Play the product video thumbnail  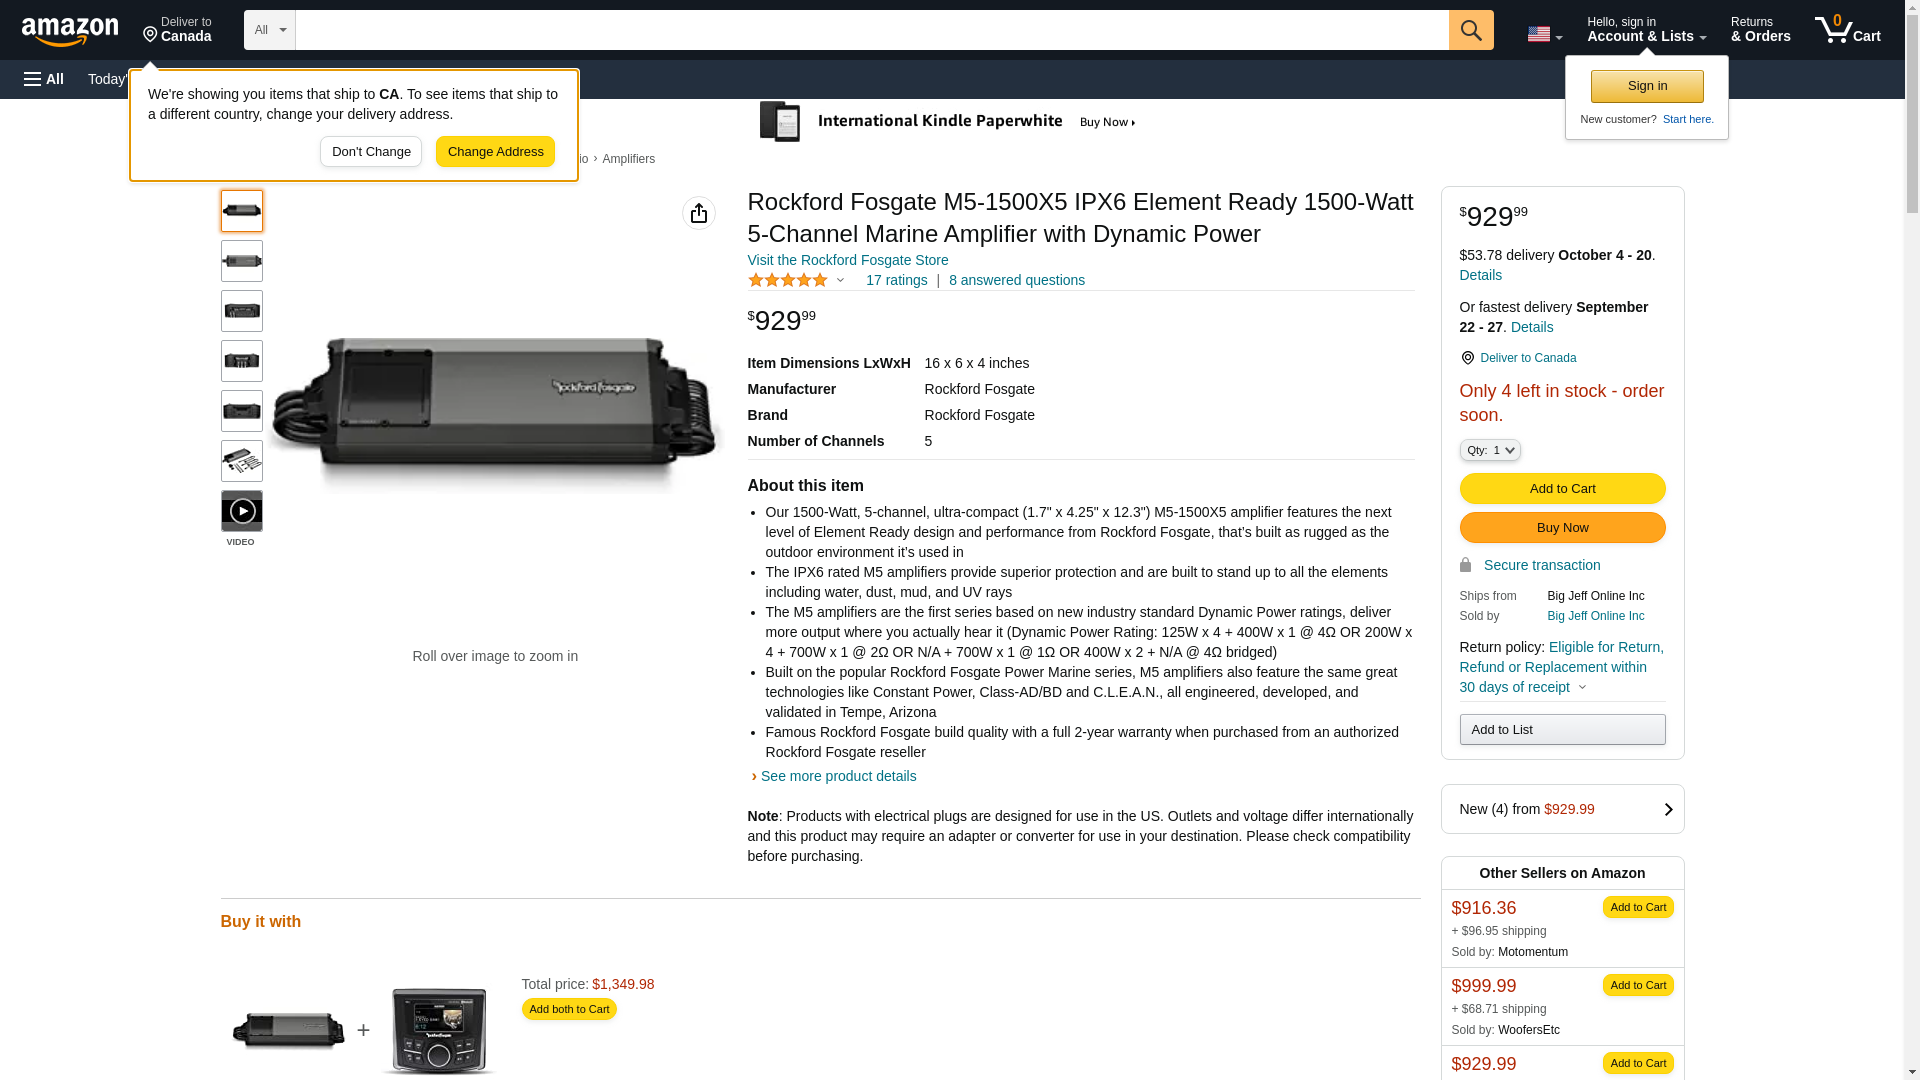coord(241,511)
